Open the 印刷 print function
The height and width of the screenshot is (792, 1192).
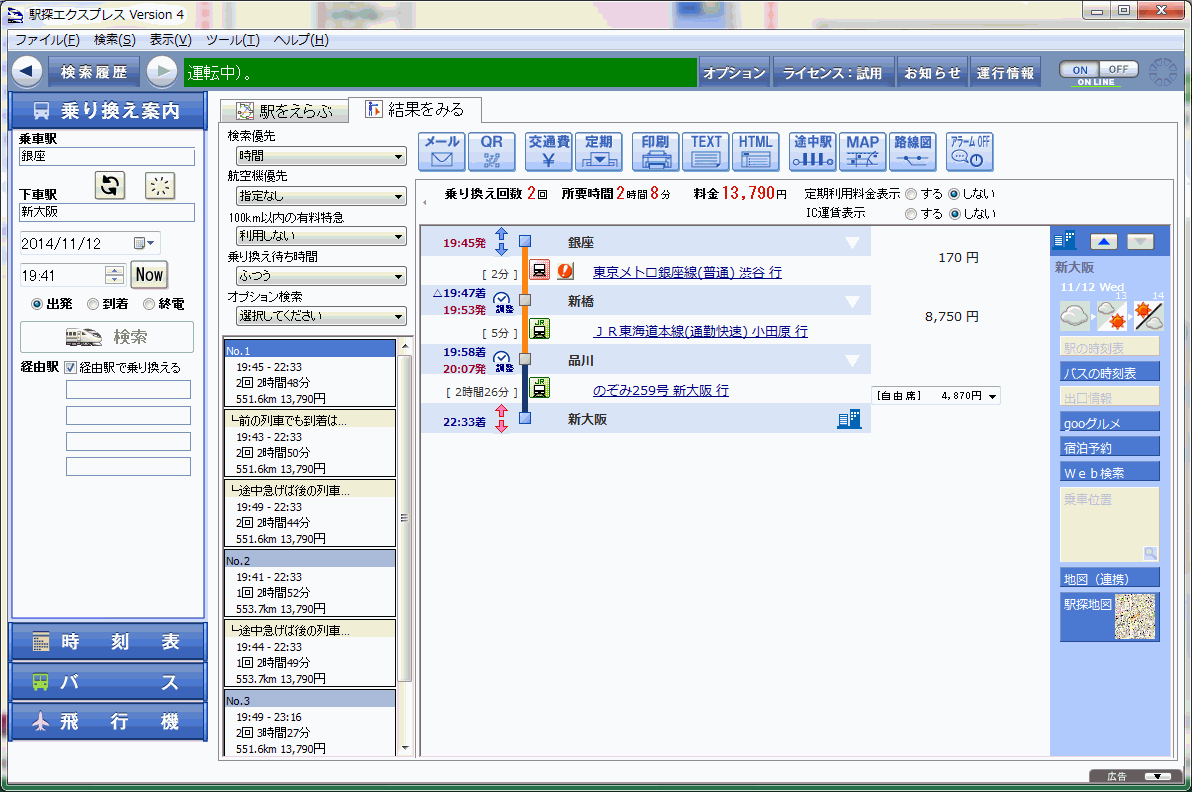(655, 151)
